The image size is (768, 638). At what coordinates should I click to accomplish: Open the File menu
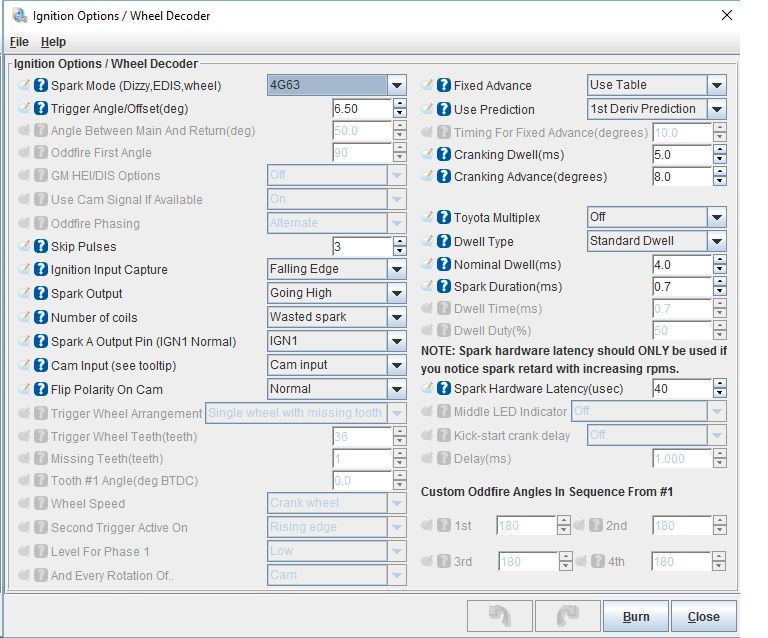[x=19, y=42]
